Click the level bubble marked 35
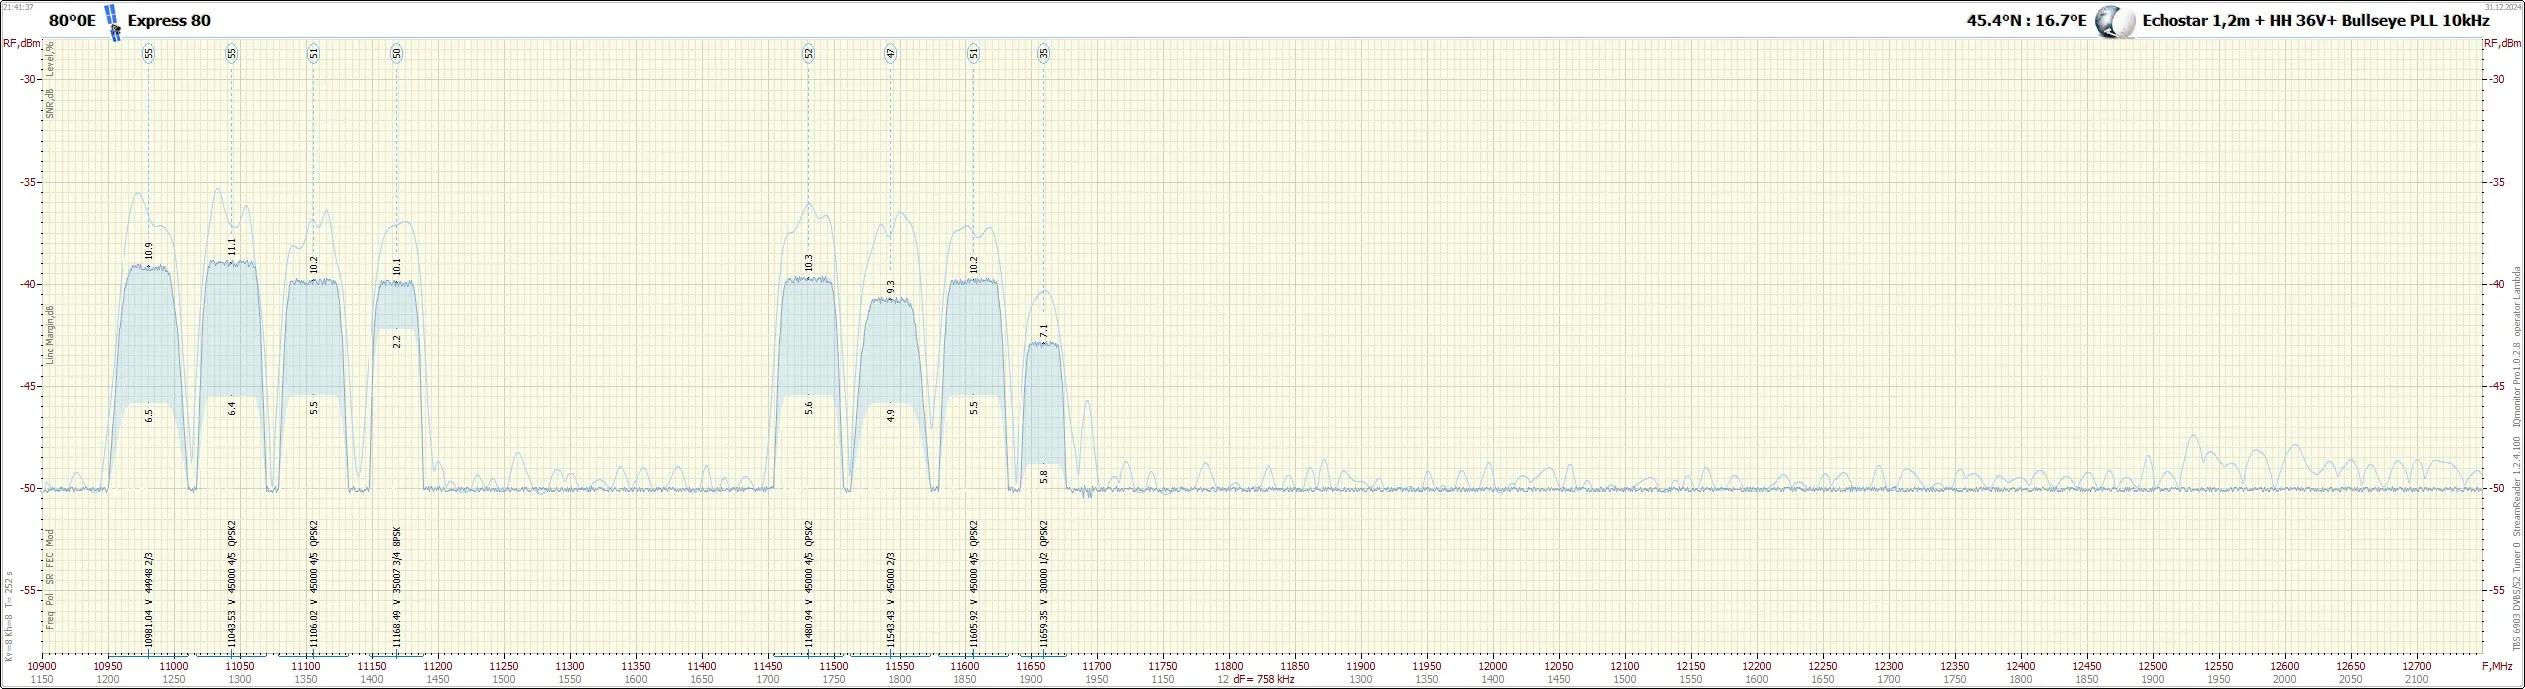Viewport: 2525px width, 689px height. (x=1044, y=54)
